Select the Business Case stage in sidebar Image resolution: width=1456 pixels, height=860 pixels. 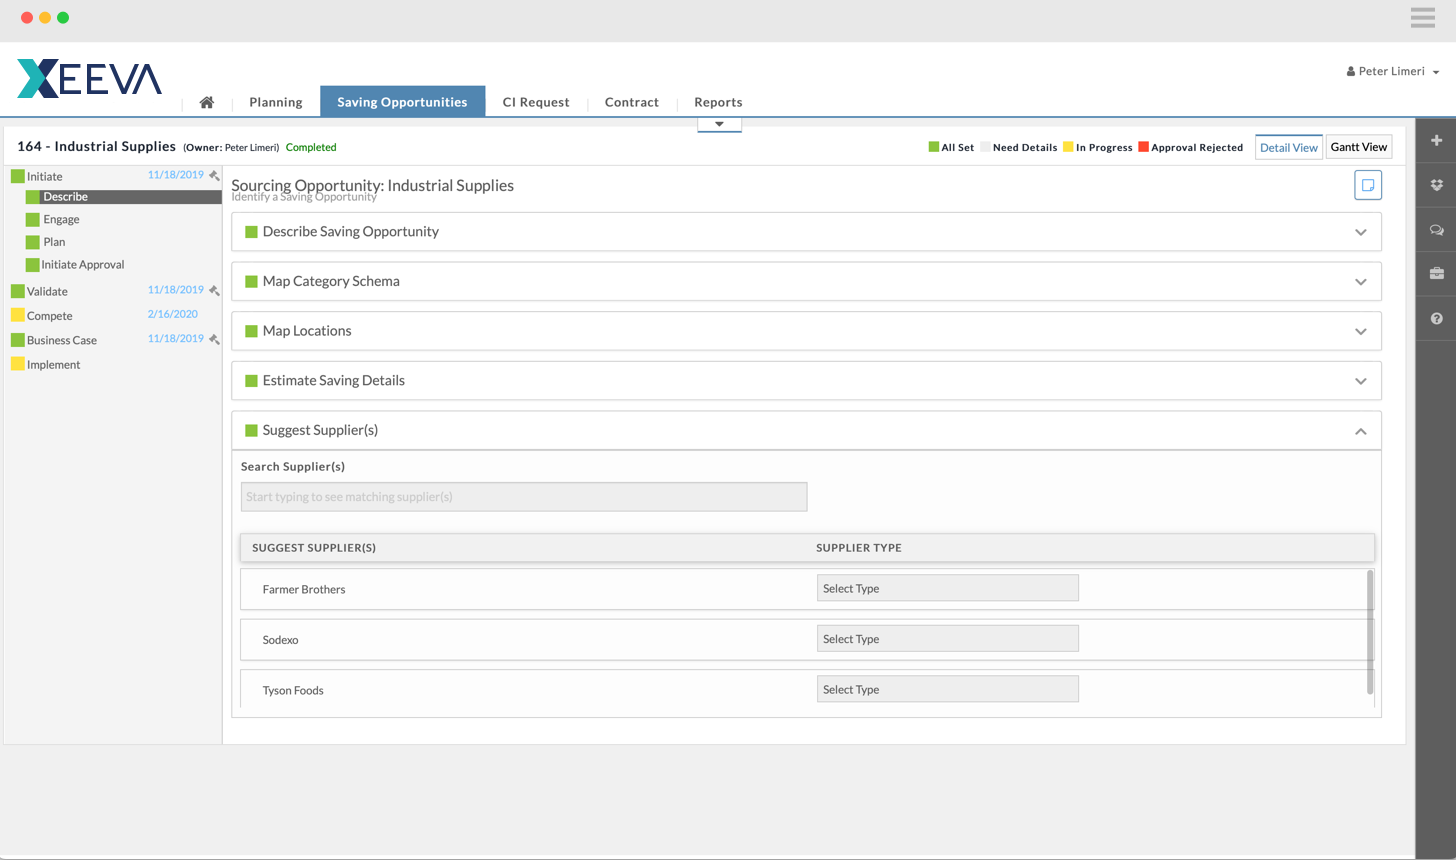point(62,341)
